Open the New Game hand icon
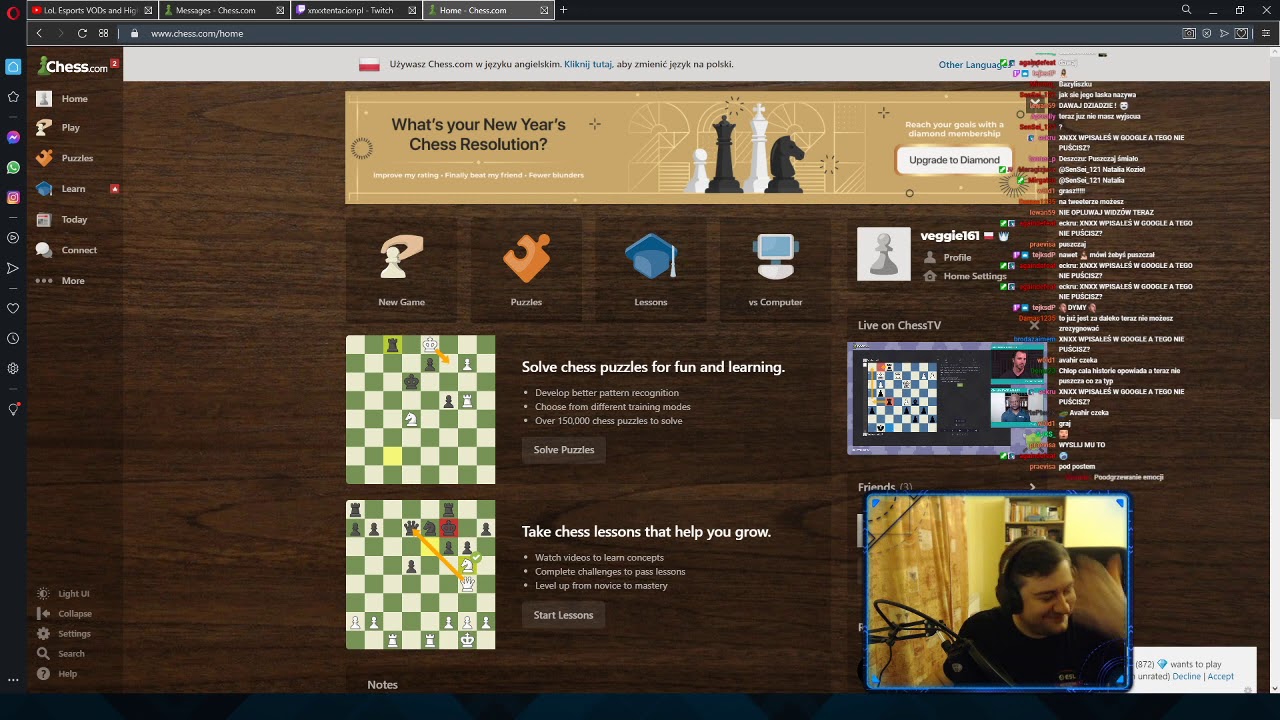 point(402,259)
